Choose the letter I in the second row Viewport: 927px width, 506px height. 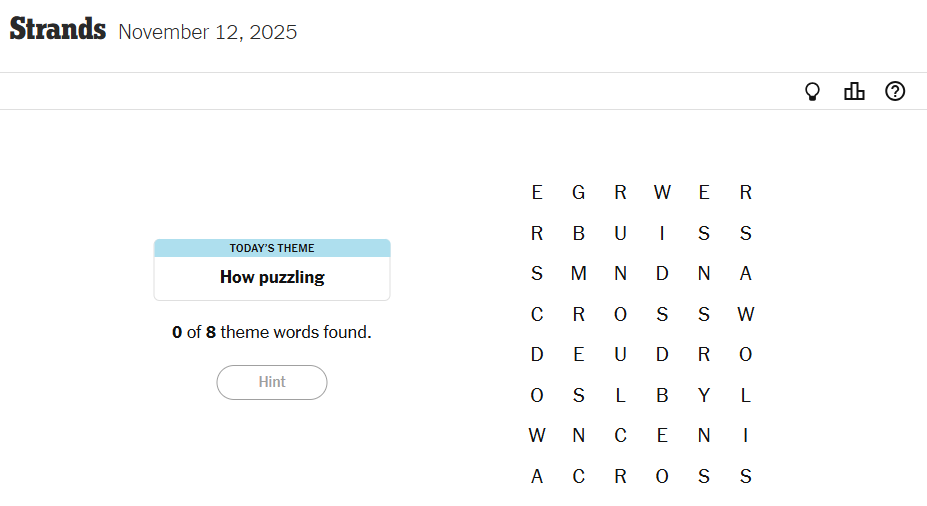point(662,234)
